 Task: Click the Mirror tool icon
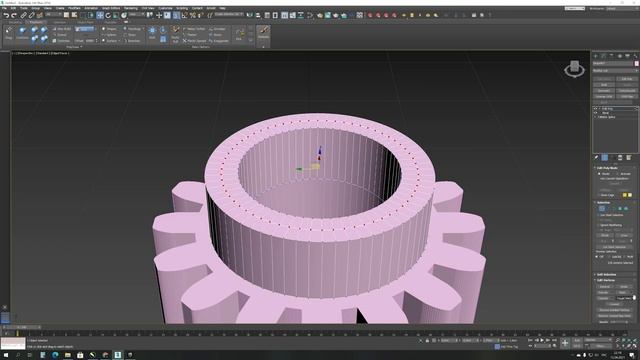pos(249,15)
